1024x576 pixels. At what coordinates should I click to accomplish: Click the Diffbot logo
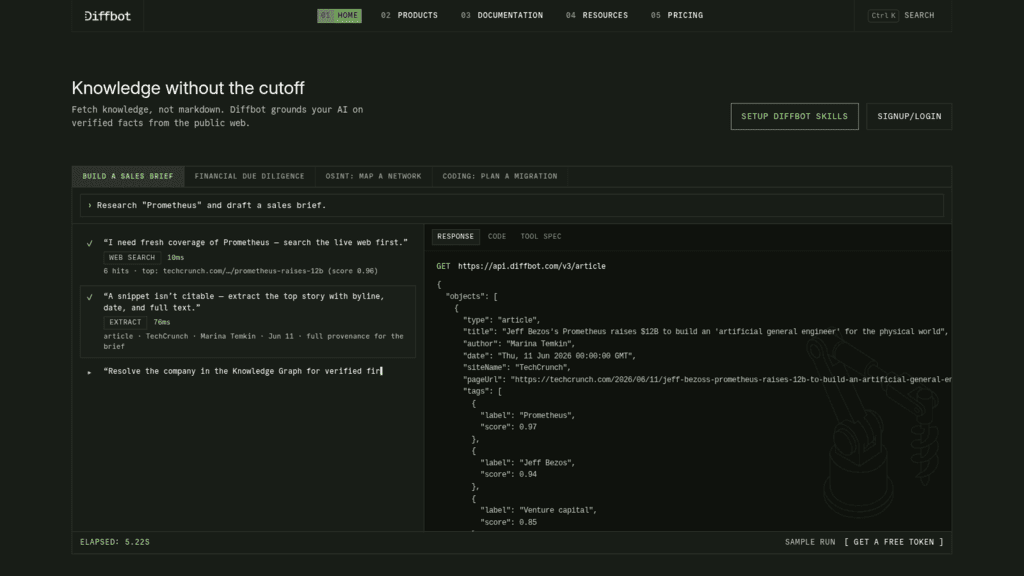click(108, 16)
